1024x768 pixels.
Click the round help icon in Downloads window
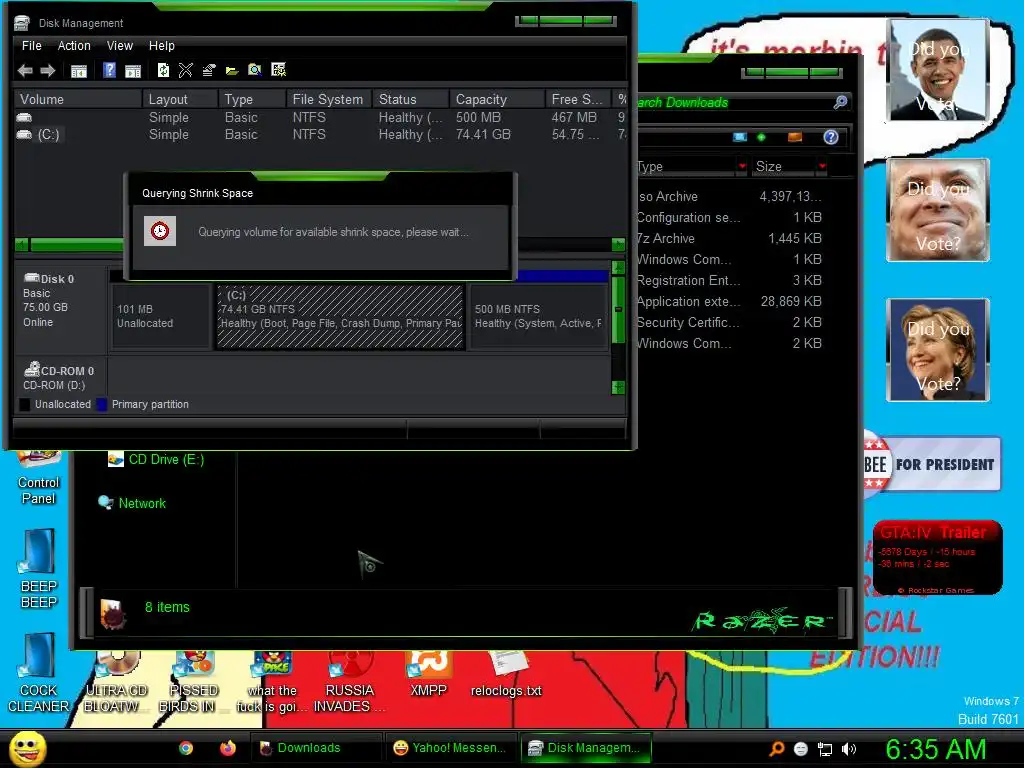click(831, 137)
